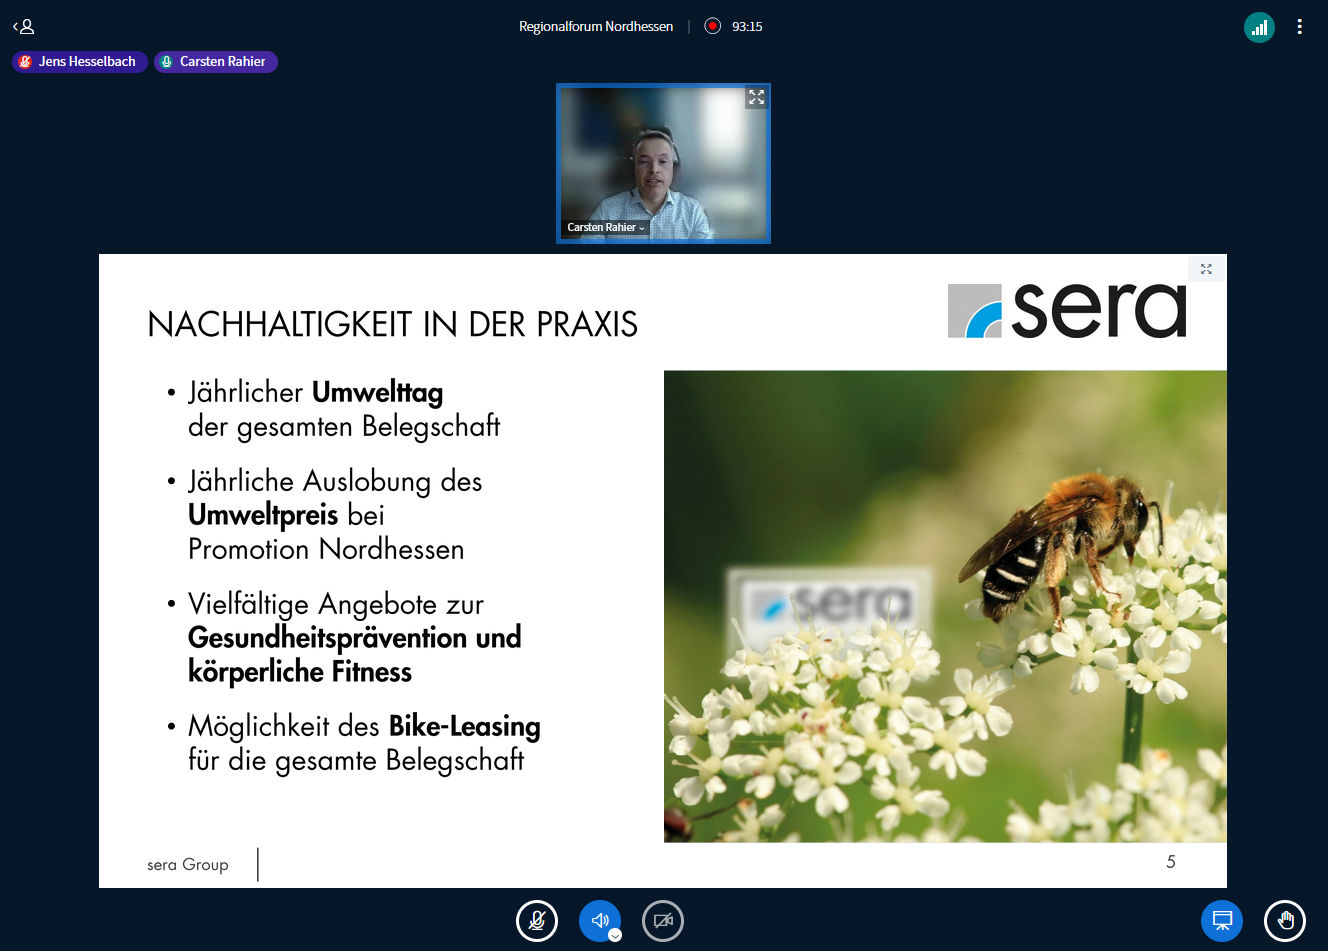1328x951 pixels.
Task: Unmute the microphone
Action: click(537, 921)
